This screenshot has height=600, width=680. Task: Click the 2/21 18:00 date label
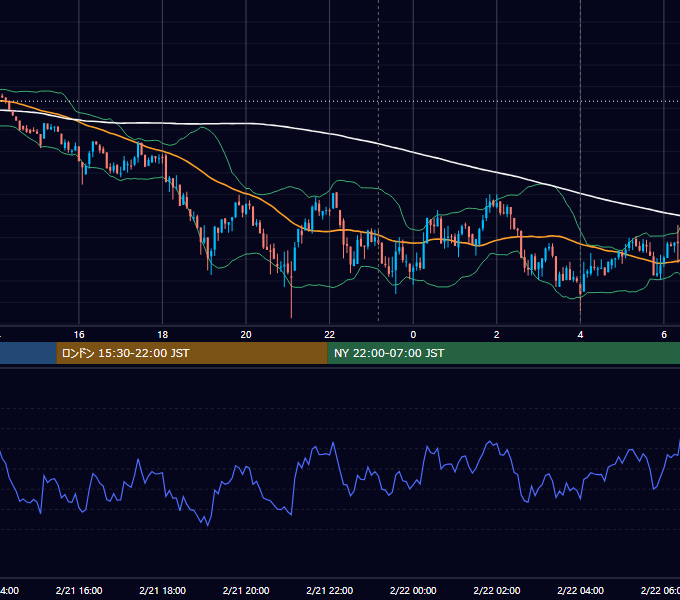click(163, 590)
